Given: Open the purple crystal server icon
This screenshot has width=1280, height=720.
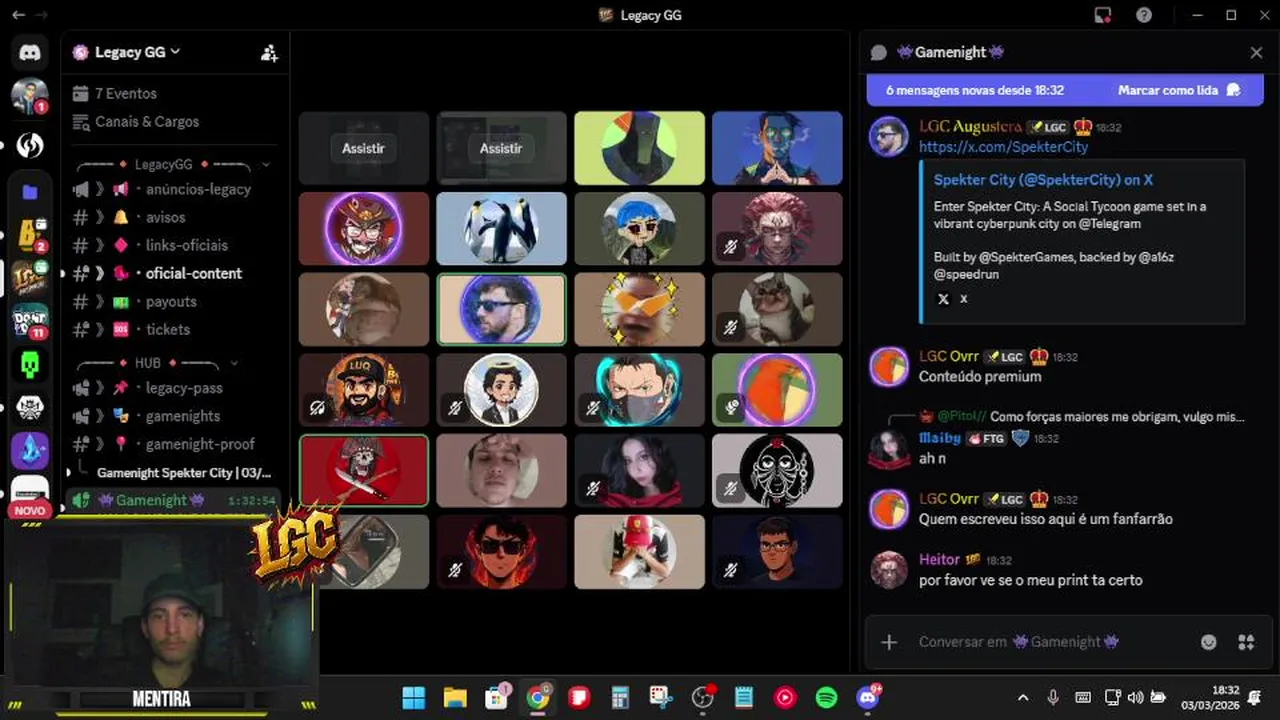Looking at the screenshot, I should point(29,450).
